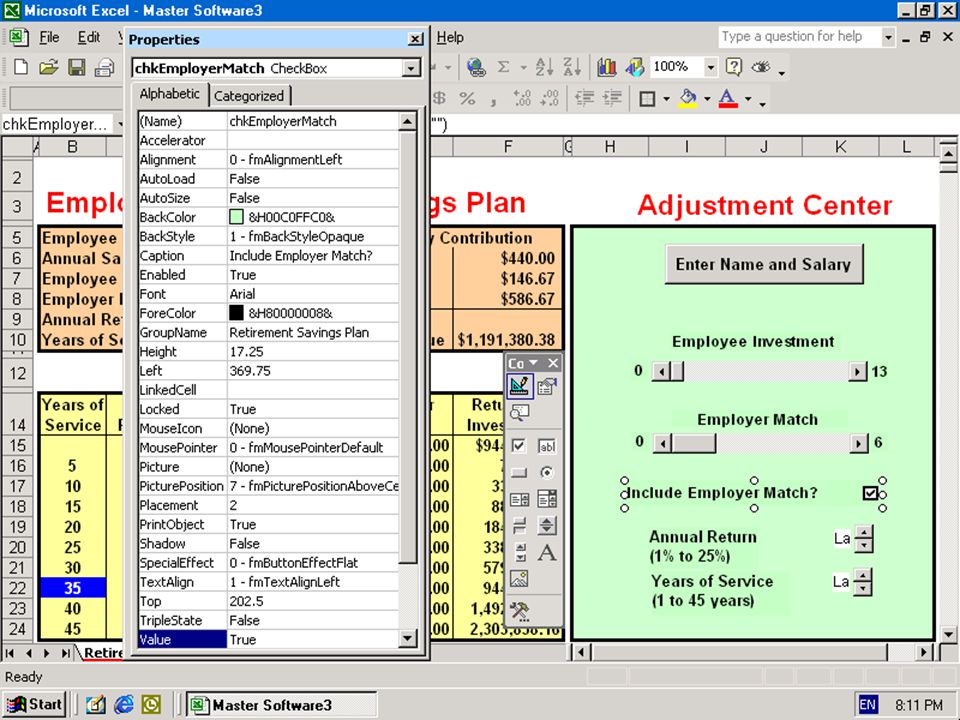Click the AutoSum sigma icon
This screenshot has width=960, height=720.
[x=503, y=67]
